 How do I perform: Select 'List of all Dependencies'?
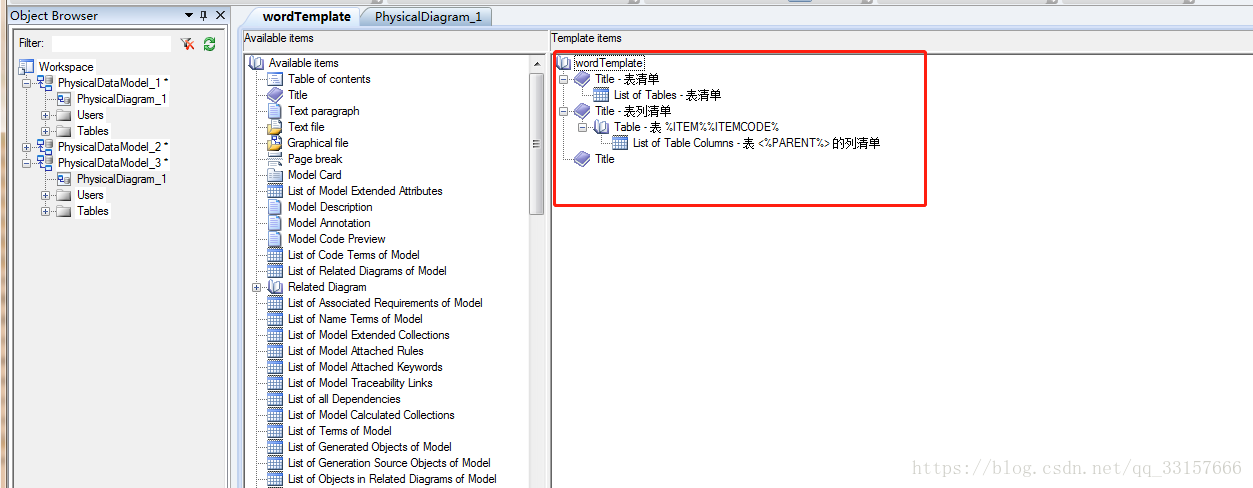pos(344,399)
